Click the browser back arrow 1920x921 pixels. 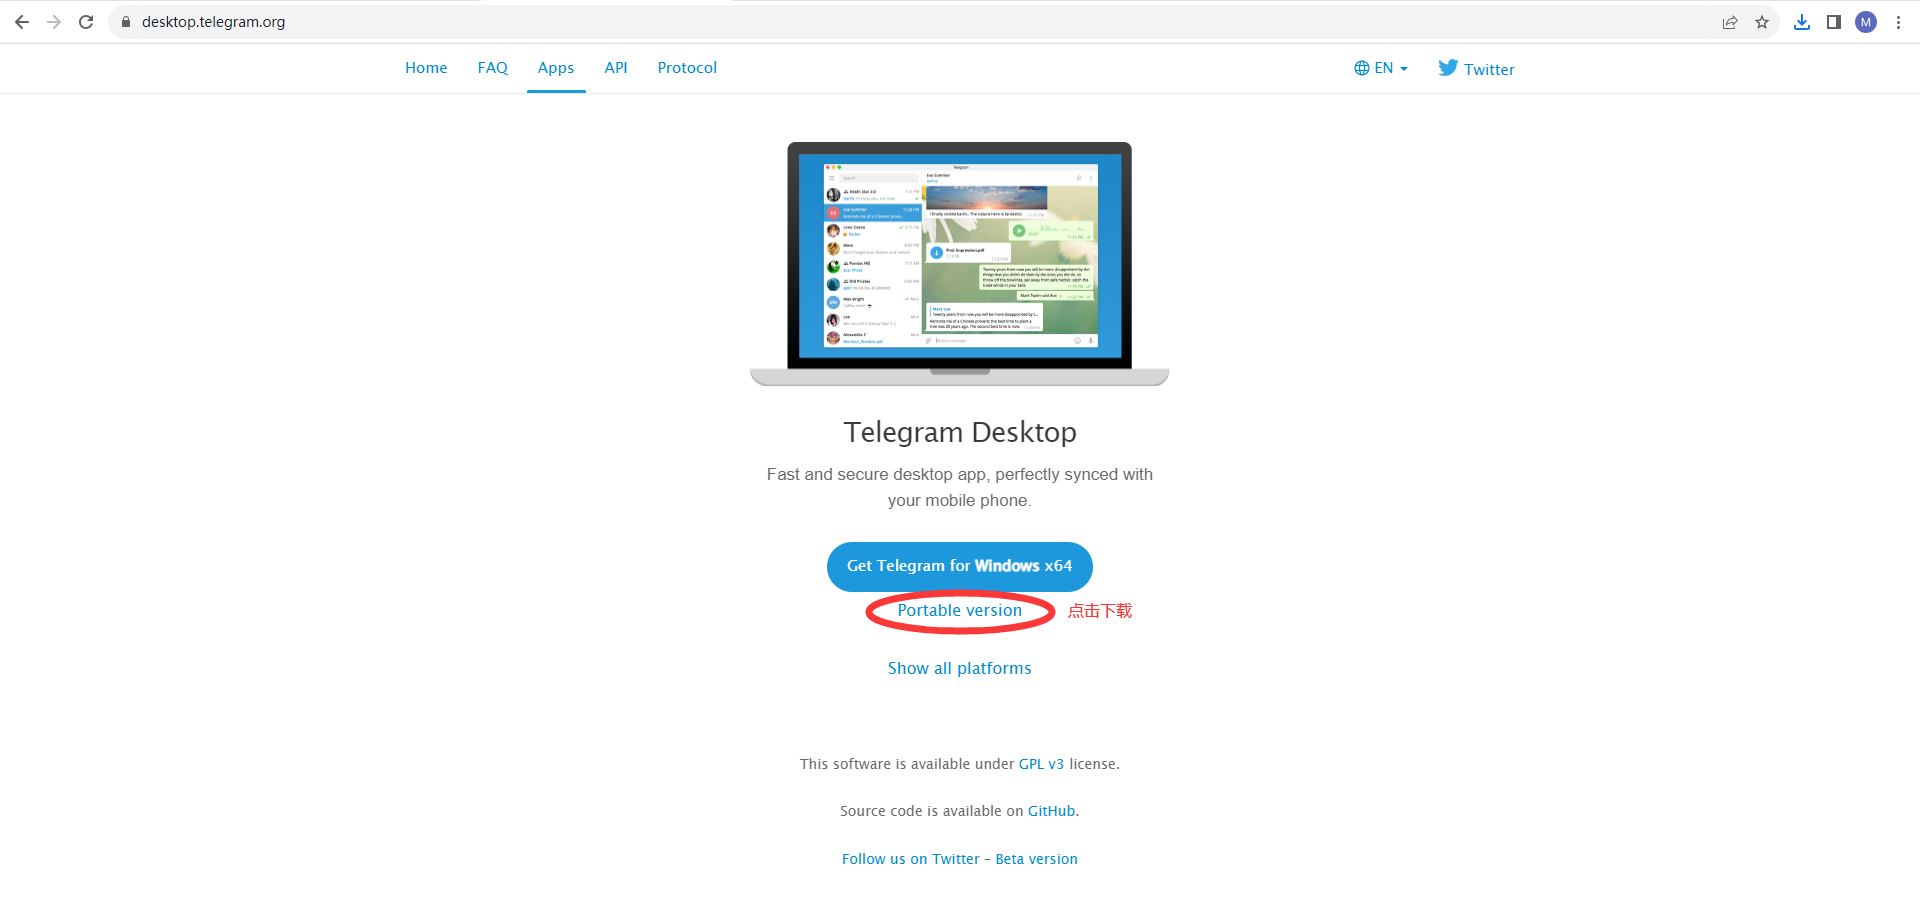coord(22,22)
